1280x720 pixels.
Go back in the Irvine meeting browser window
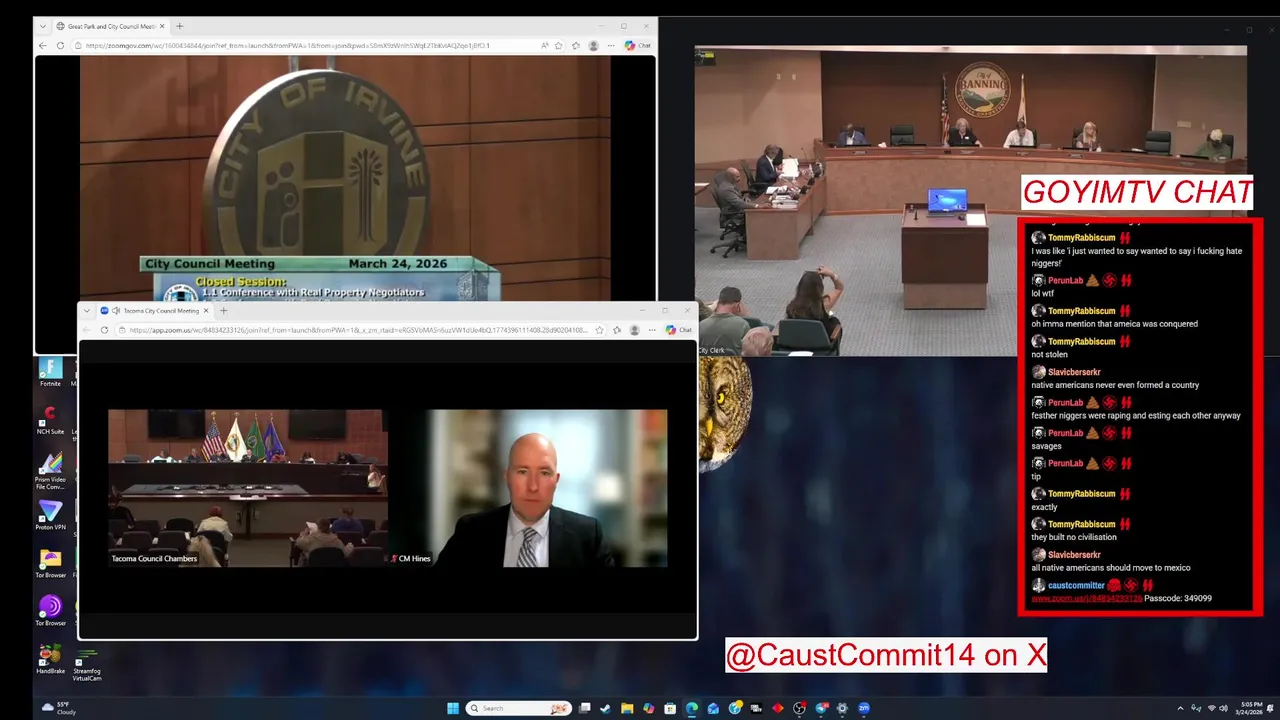[x=42, y=45]
